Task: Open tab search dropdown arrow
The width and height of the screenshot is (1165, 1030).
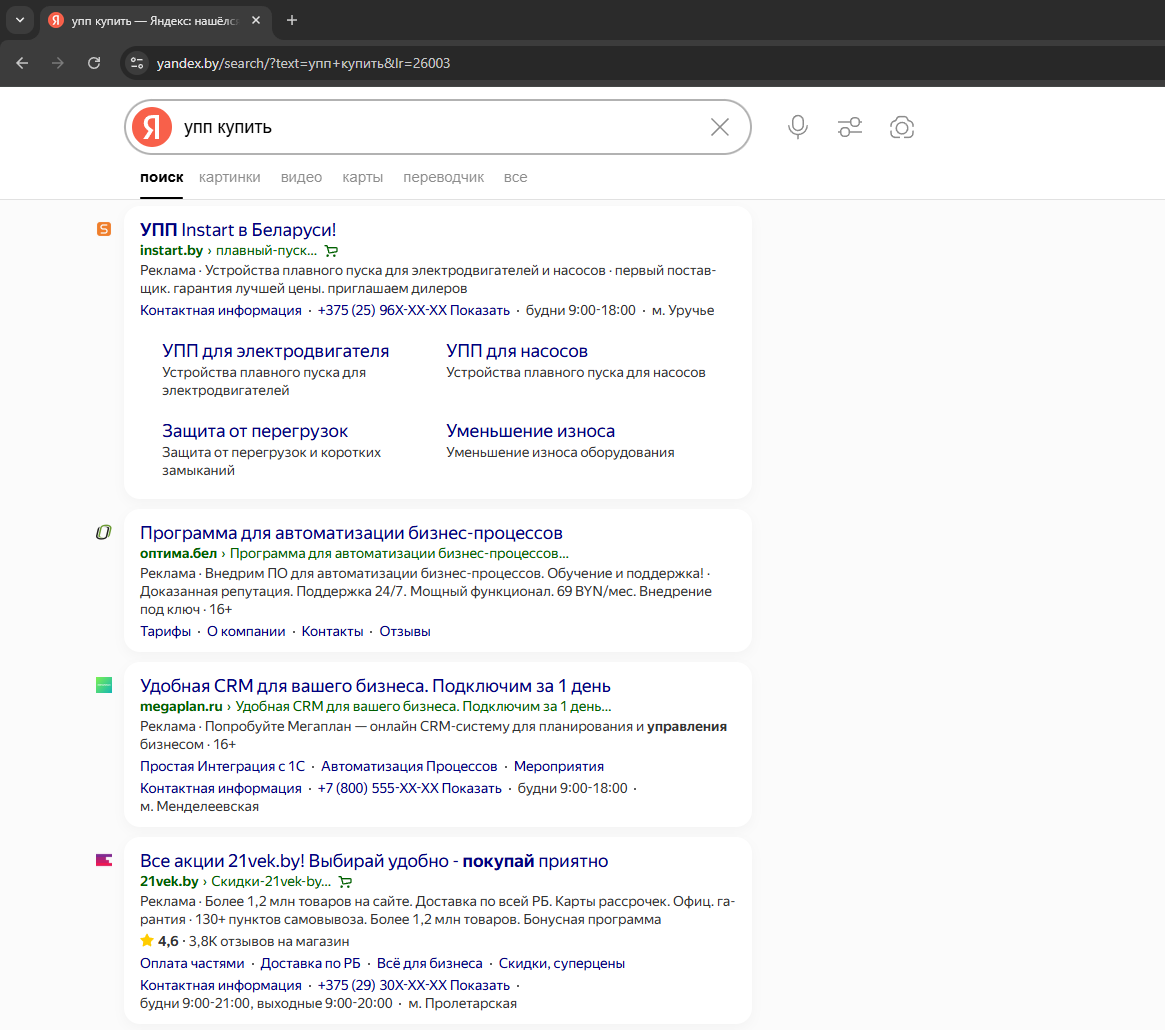Action: coord(20,20)
